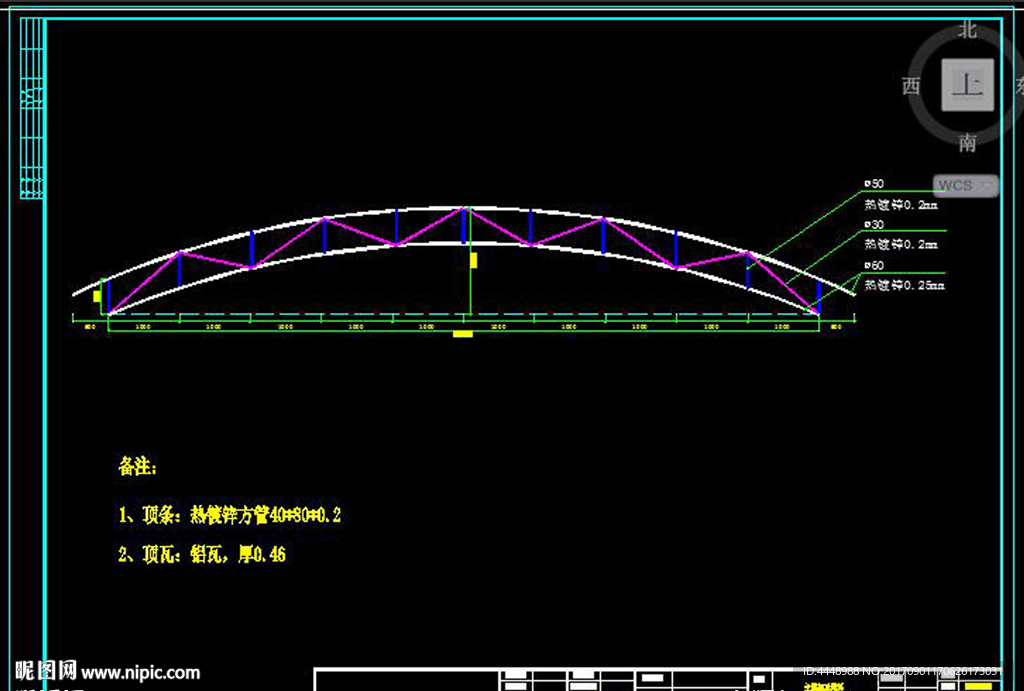Select the 热镀锌0.2mm text below ø50
This screenshot has width=1024, height=691.
pos(901,204)
